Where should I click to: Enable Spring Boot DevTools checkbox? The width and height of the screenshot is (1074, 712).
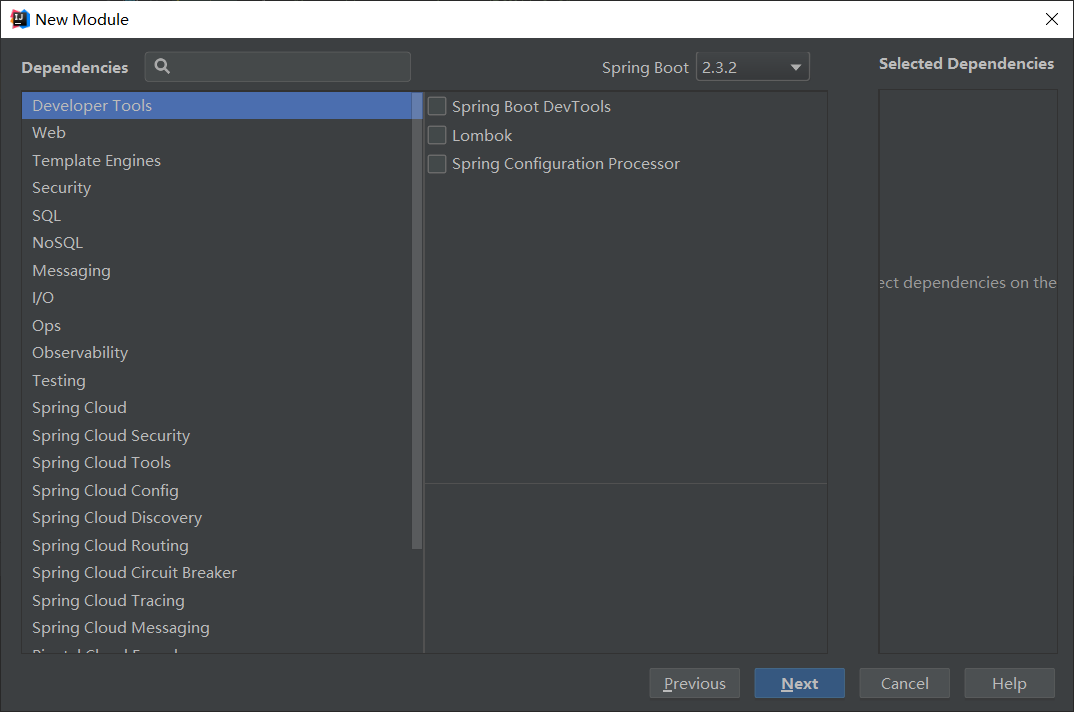(x=437, y=106)
